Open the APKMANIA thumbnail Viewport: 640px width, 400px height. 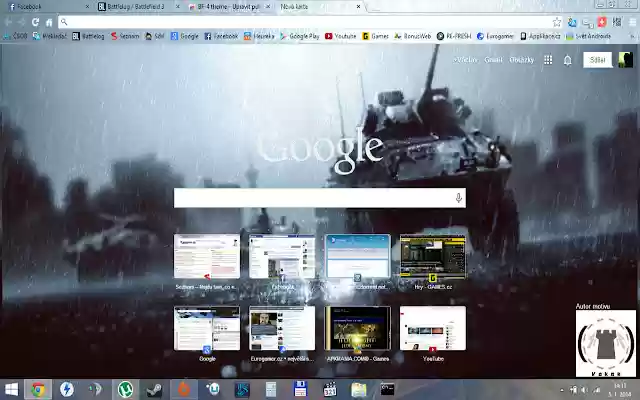[358, 328]
